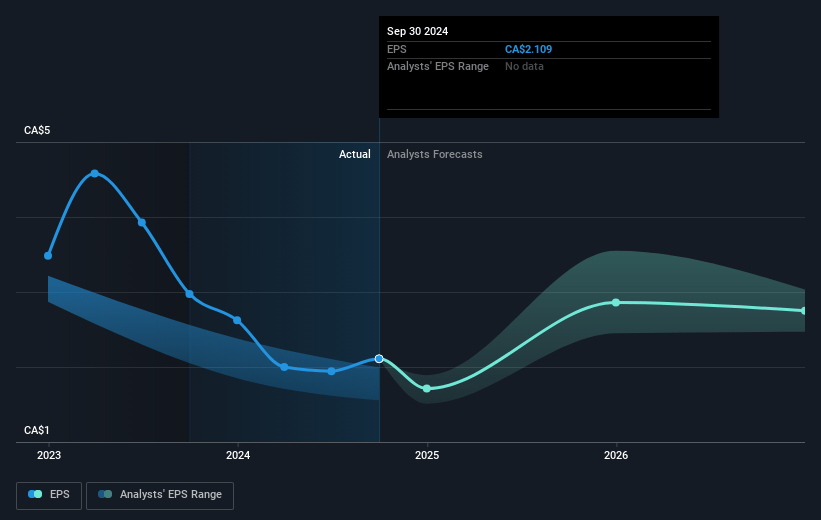Click the EPS legend color icon
The image size is (821, 520).
pos(35,494)
